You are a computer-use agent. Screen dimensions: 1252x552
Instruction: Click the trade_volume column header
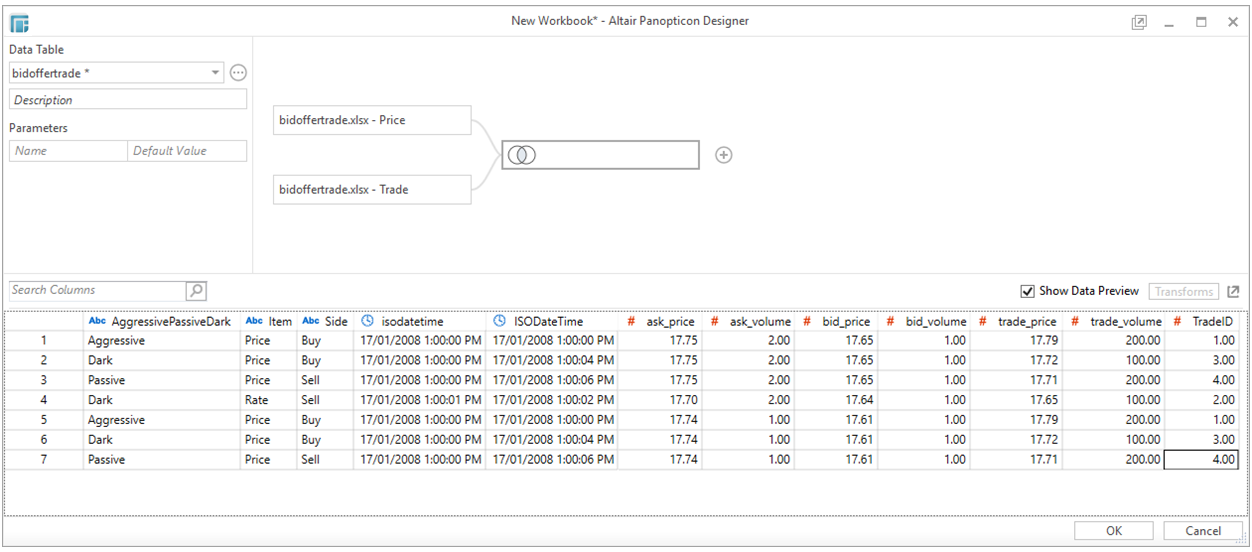[x=1114, y=322]
